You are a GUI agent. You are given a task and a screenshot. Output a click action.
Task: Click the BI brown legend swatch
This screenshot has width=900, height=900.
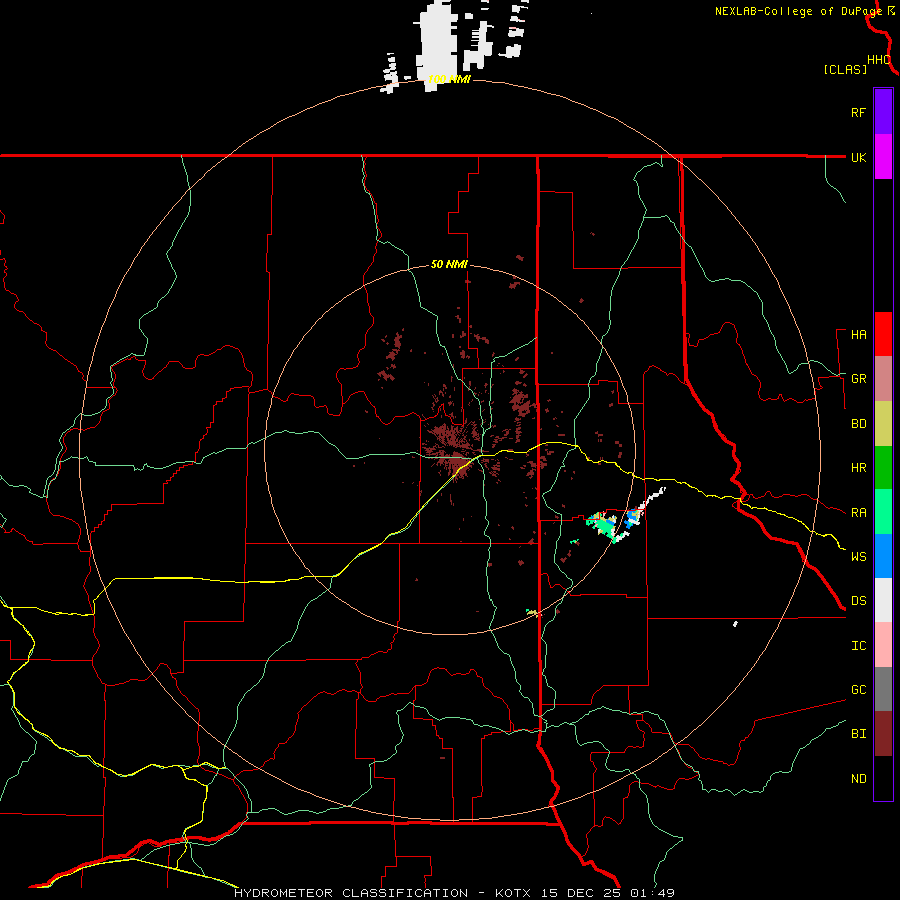(883, 734)
